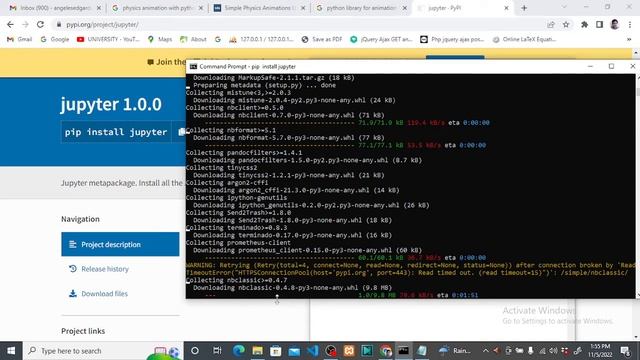Open weather Rain widget in taskbar
640x360 pixels.
pos(455,351)
